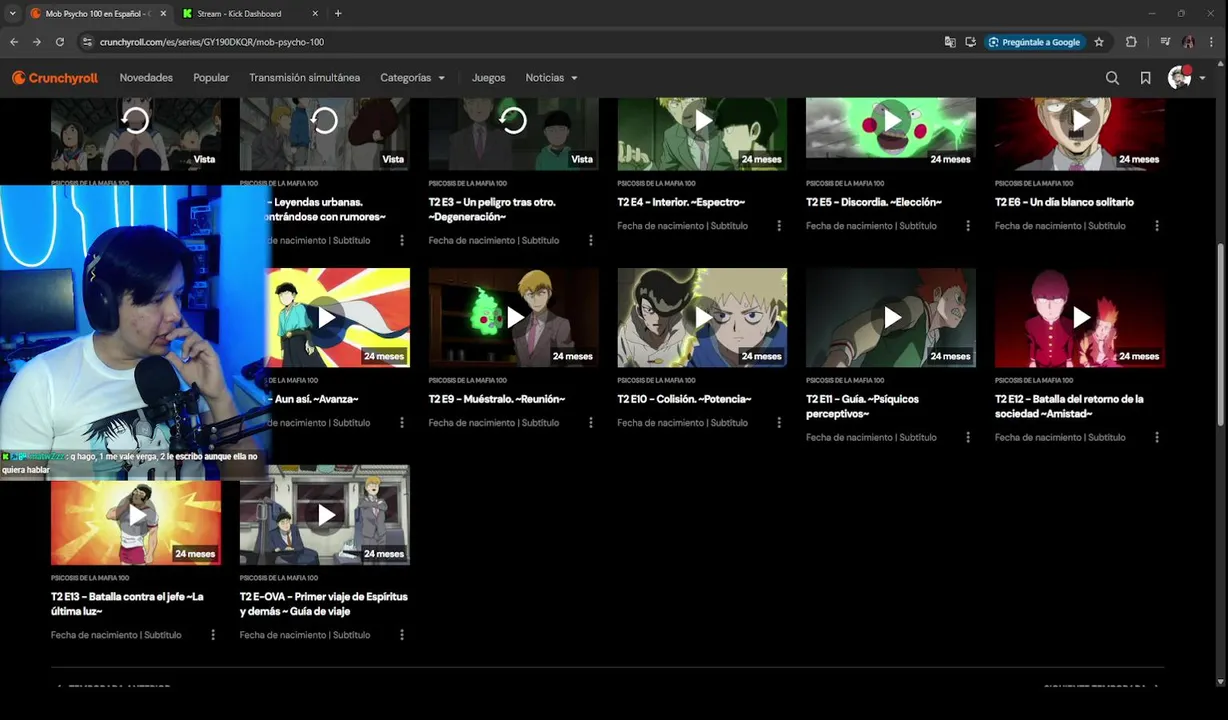Click Fecha de nacimiento | Subtítulo under T2 E5
This screenshot has width=1228, height=720.
[x=871, y=226]
